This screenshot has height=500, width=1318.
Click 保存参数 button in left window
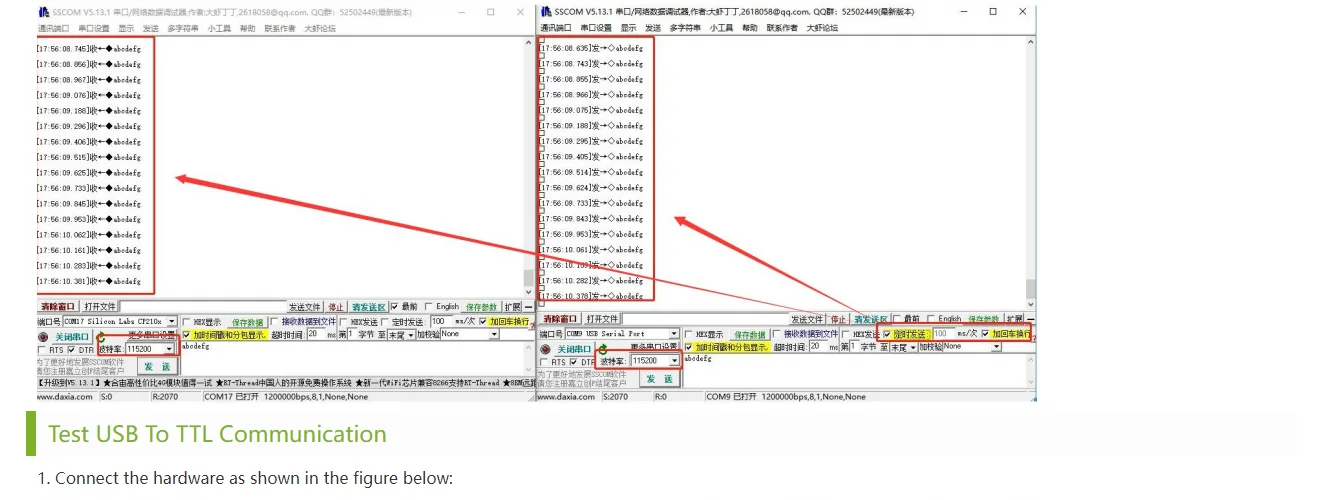tap(481, 307)
